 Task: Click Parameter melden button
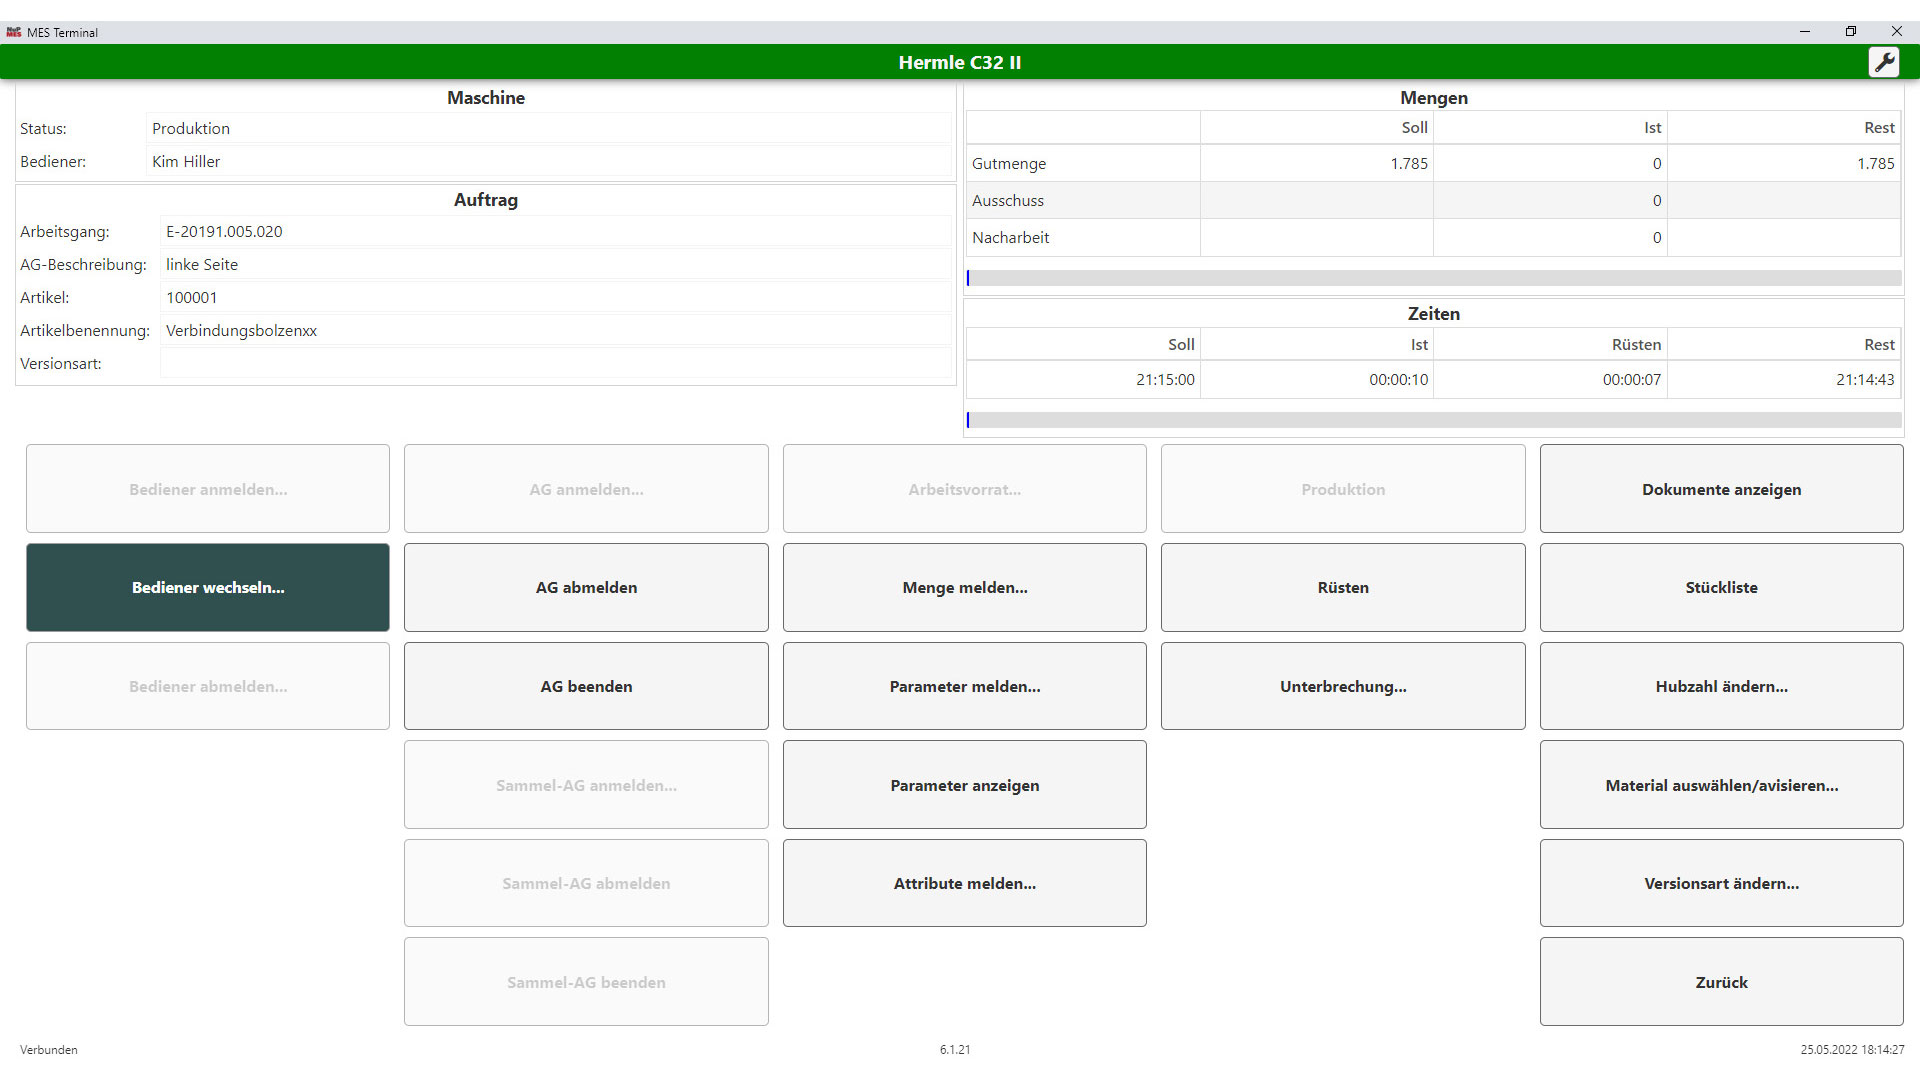pos(964,686)
